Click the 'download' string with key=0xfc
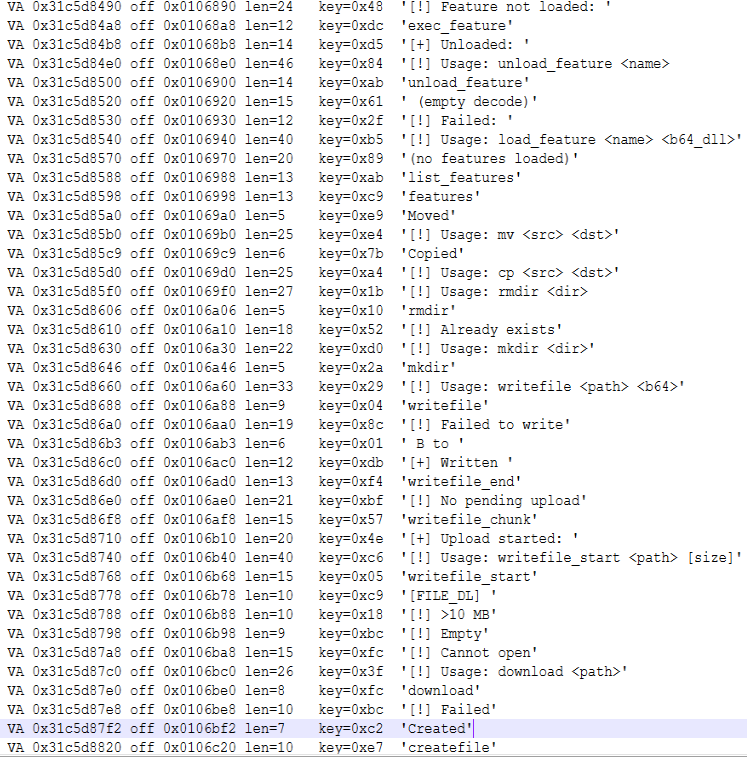 (440, 690)
